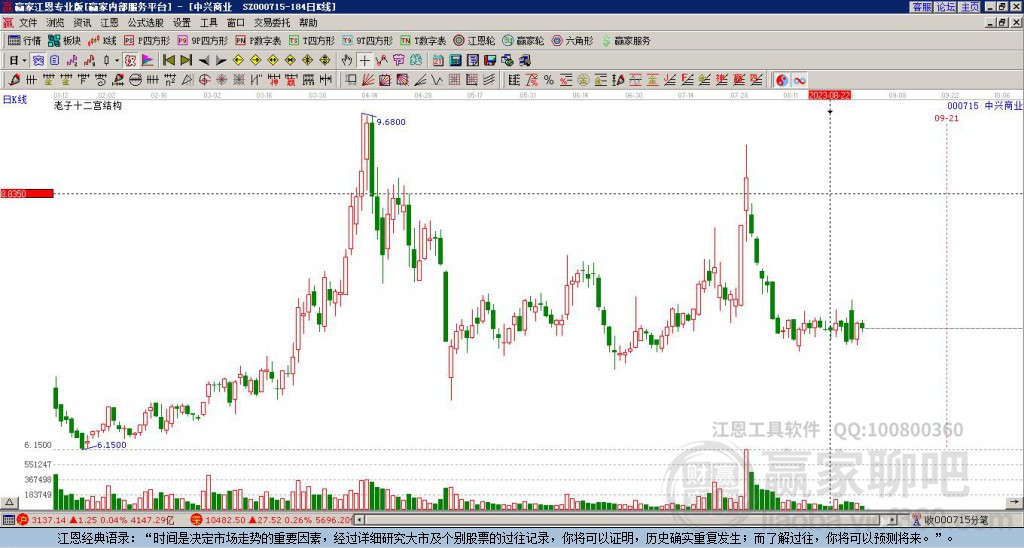This screenshot has width=1024, height=548.
Task: Switch to the K线 chart view
Action: tap(101, 40)
